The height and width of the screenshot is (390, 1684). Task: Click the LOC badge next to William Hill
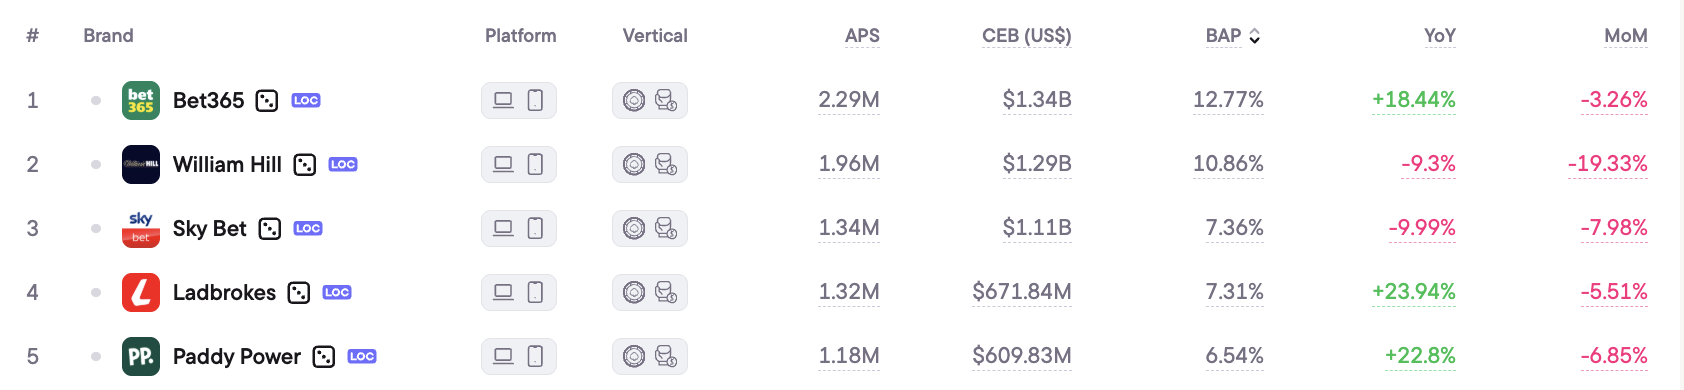tap(343, 165)
